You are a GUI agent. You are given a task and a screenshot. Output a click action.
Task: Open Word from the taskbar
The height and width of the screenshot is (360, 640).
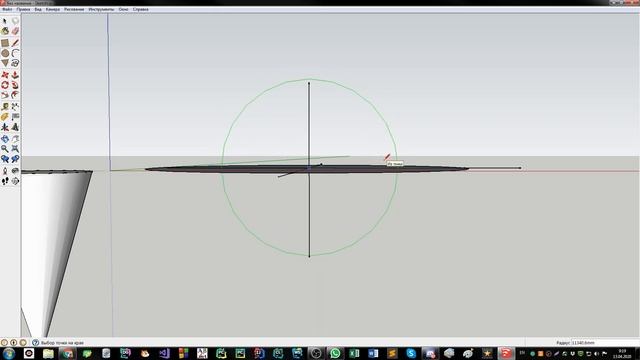[373, 353]
